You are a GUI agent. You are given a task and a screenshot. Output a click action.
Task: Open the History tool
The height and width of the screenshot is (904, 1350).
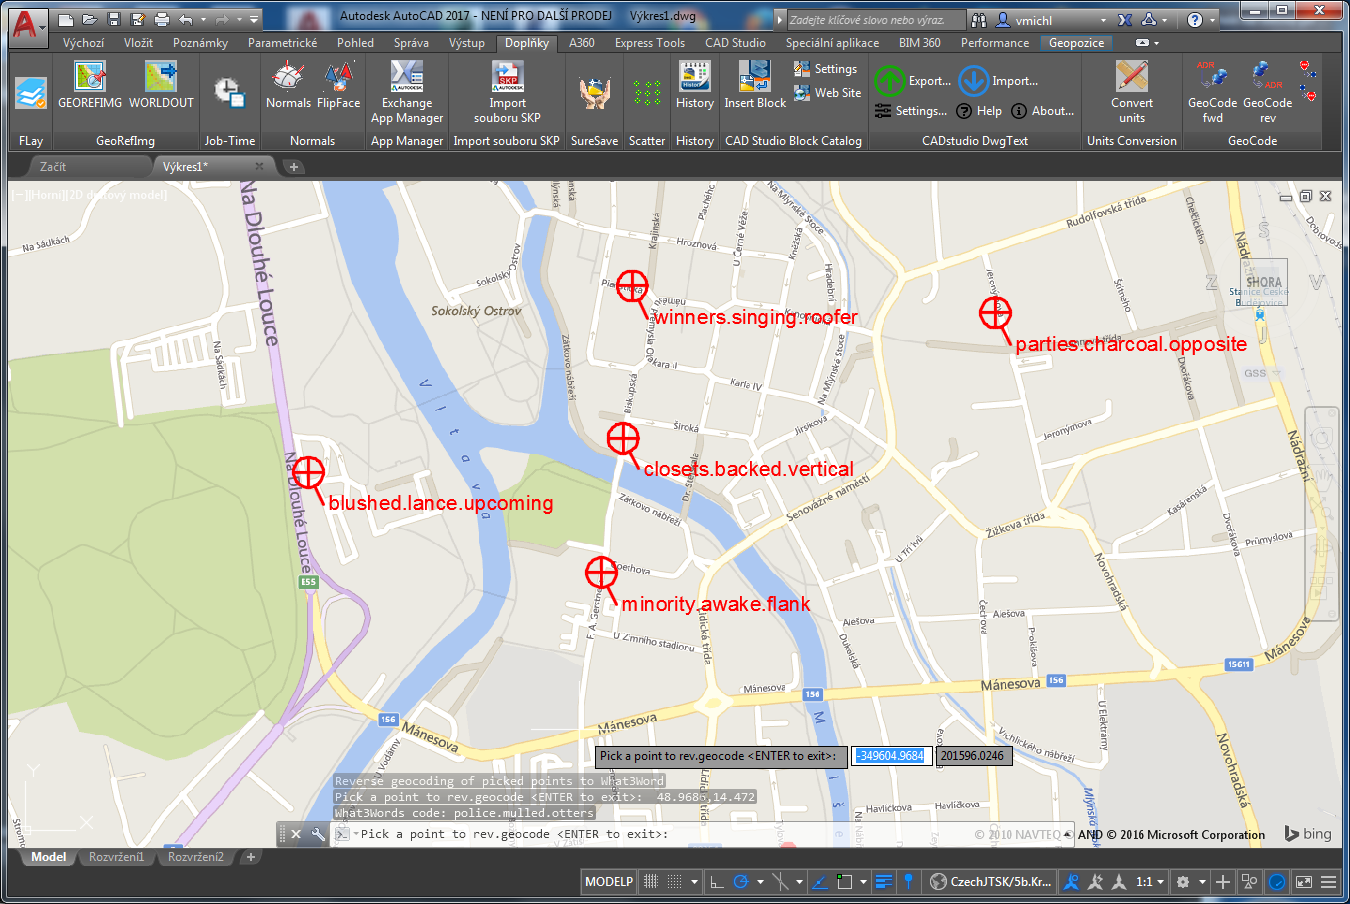coord(695,85)
